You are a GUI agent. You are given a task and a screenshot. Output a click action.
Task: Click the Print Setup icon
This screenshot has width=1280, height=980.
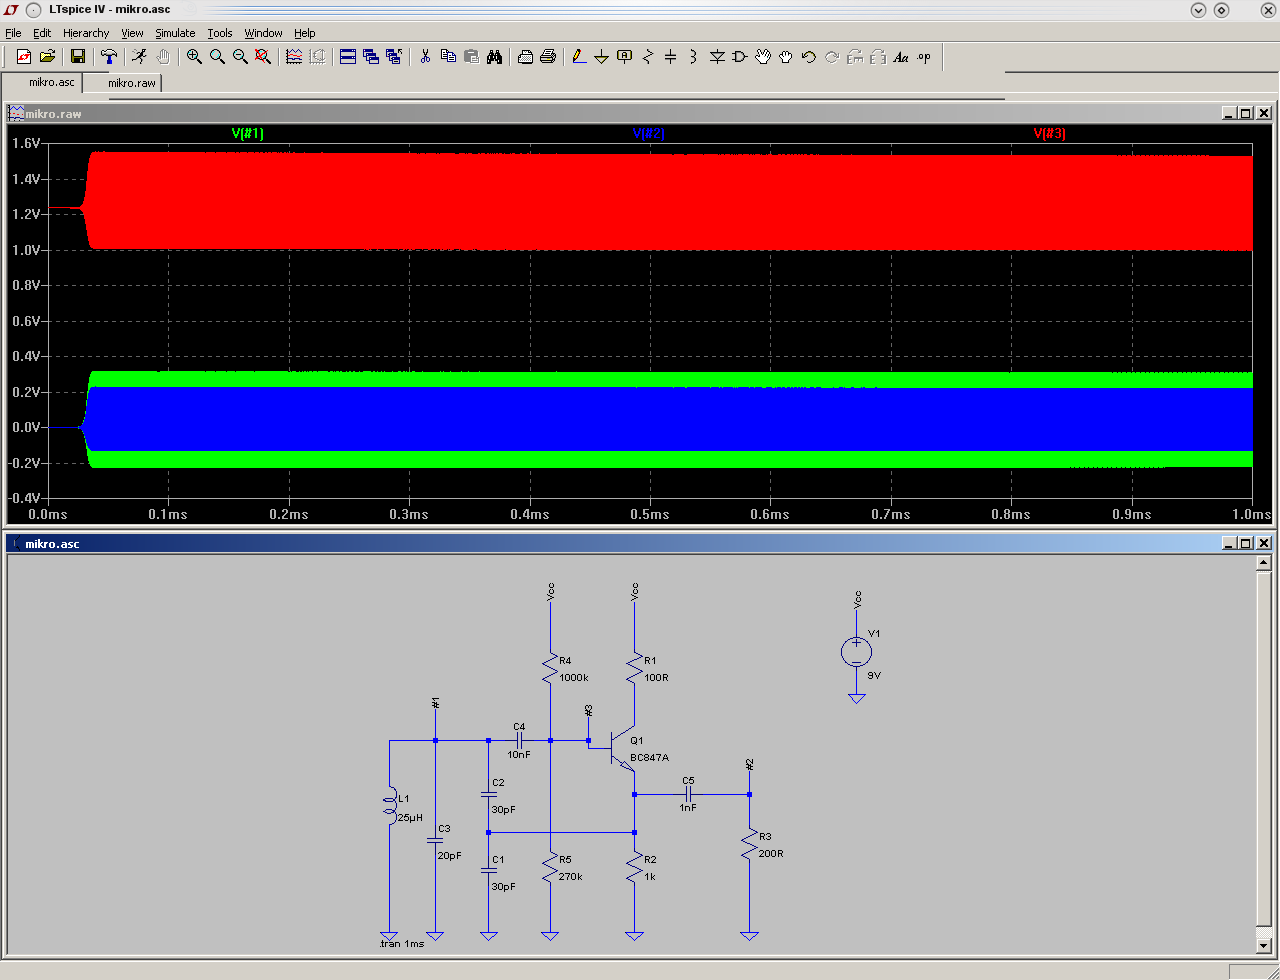525,57
